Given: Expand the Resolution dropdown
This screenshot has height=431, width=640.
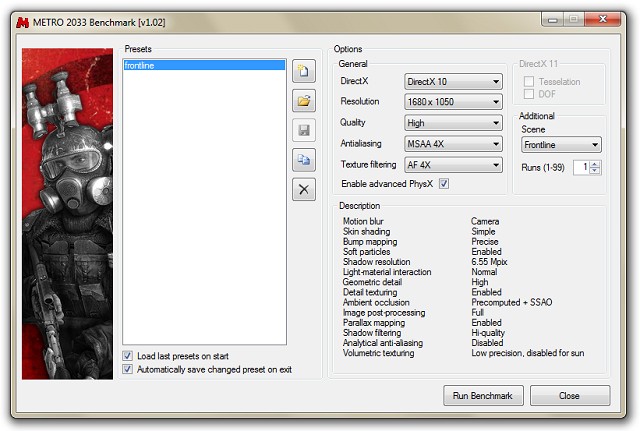Looking at the screenshot, I should tap(453, 102).
